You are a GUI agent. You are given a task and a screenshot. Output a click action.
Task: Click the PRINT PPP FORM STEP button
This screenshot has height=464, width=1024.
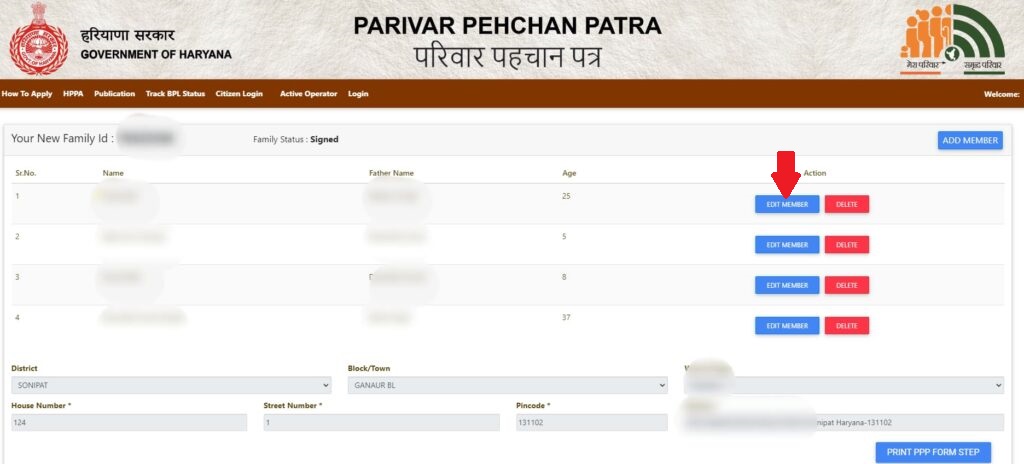pyautogui.click(x=933, y=452)
